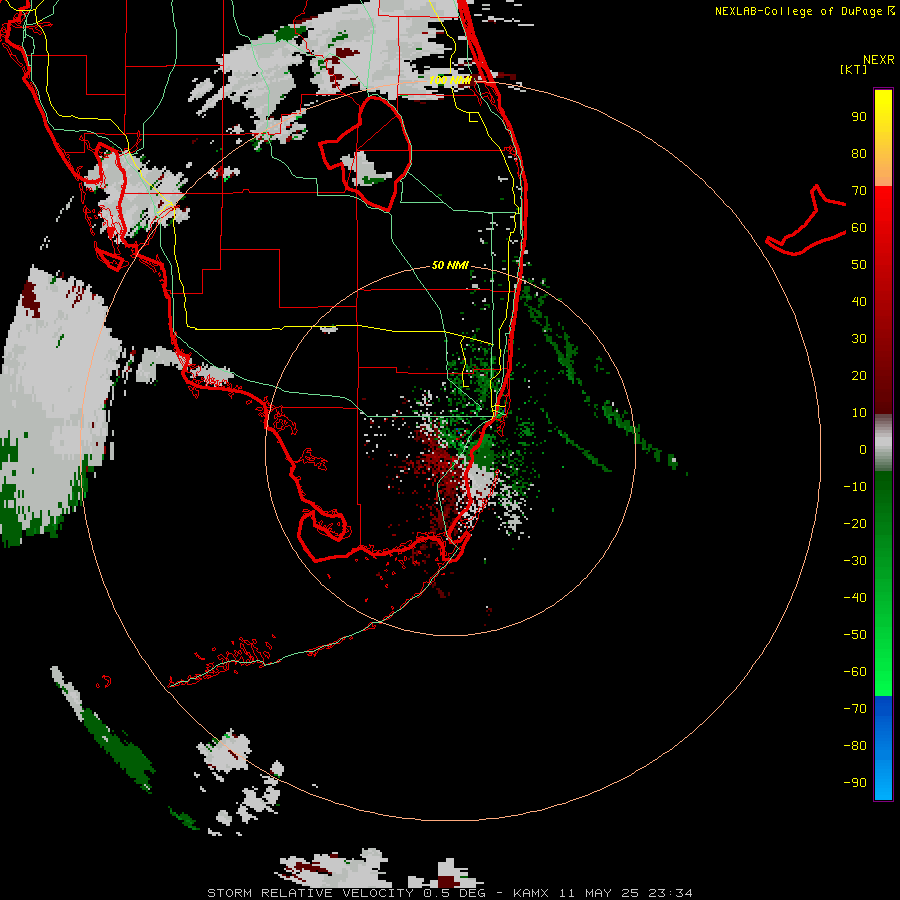This screenshot has height=900, width=900.
Task: Click the -40 value on velocity scale
Action: coord(855,598)
